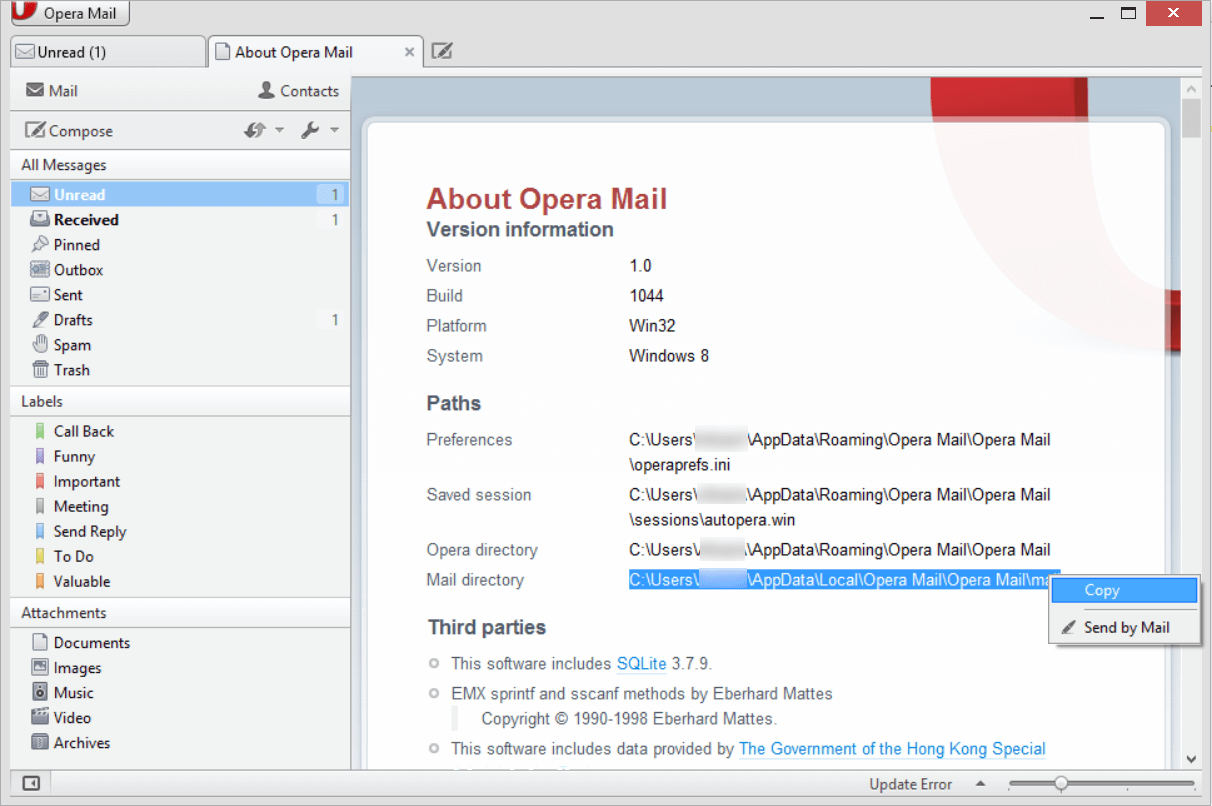
Task: Select the Valuable label
Action: [x=180, y=581]
